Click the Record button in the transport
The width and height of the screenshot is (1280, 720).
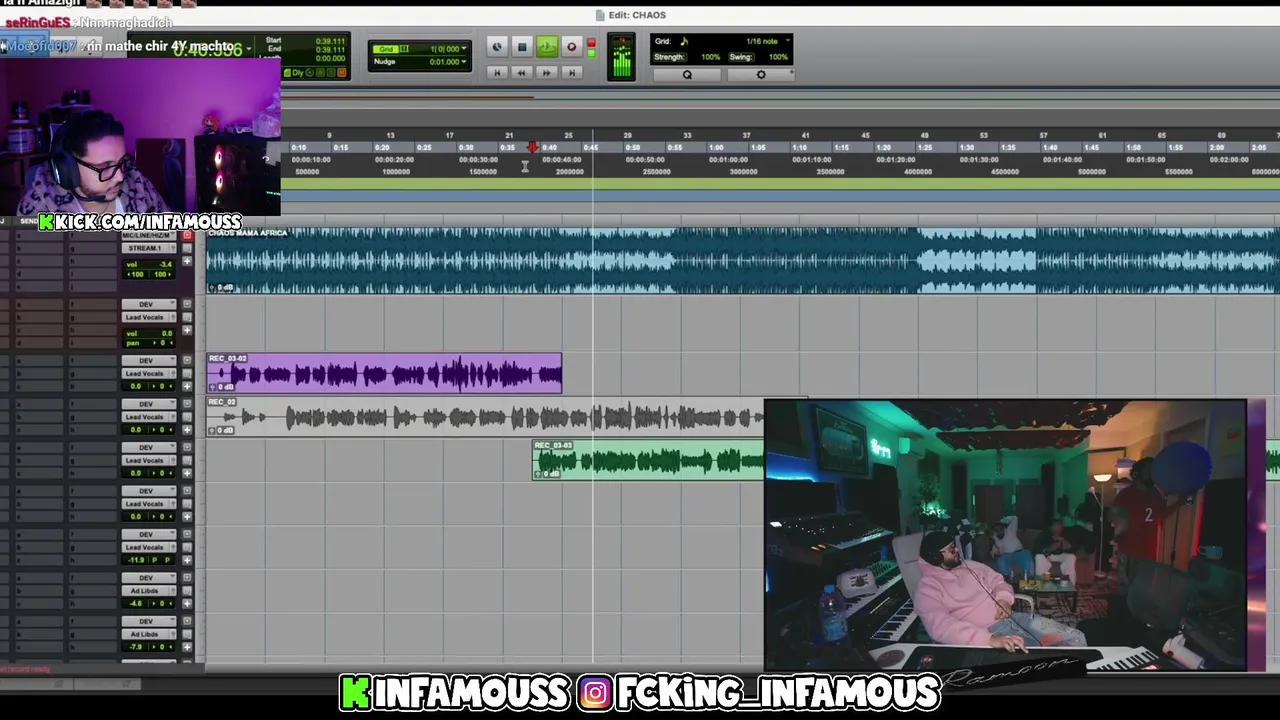tap(571, 47)
